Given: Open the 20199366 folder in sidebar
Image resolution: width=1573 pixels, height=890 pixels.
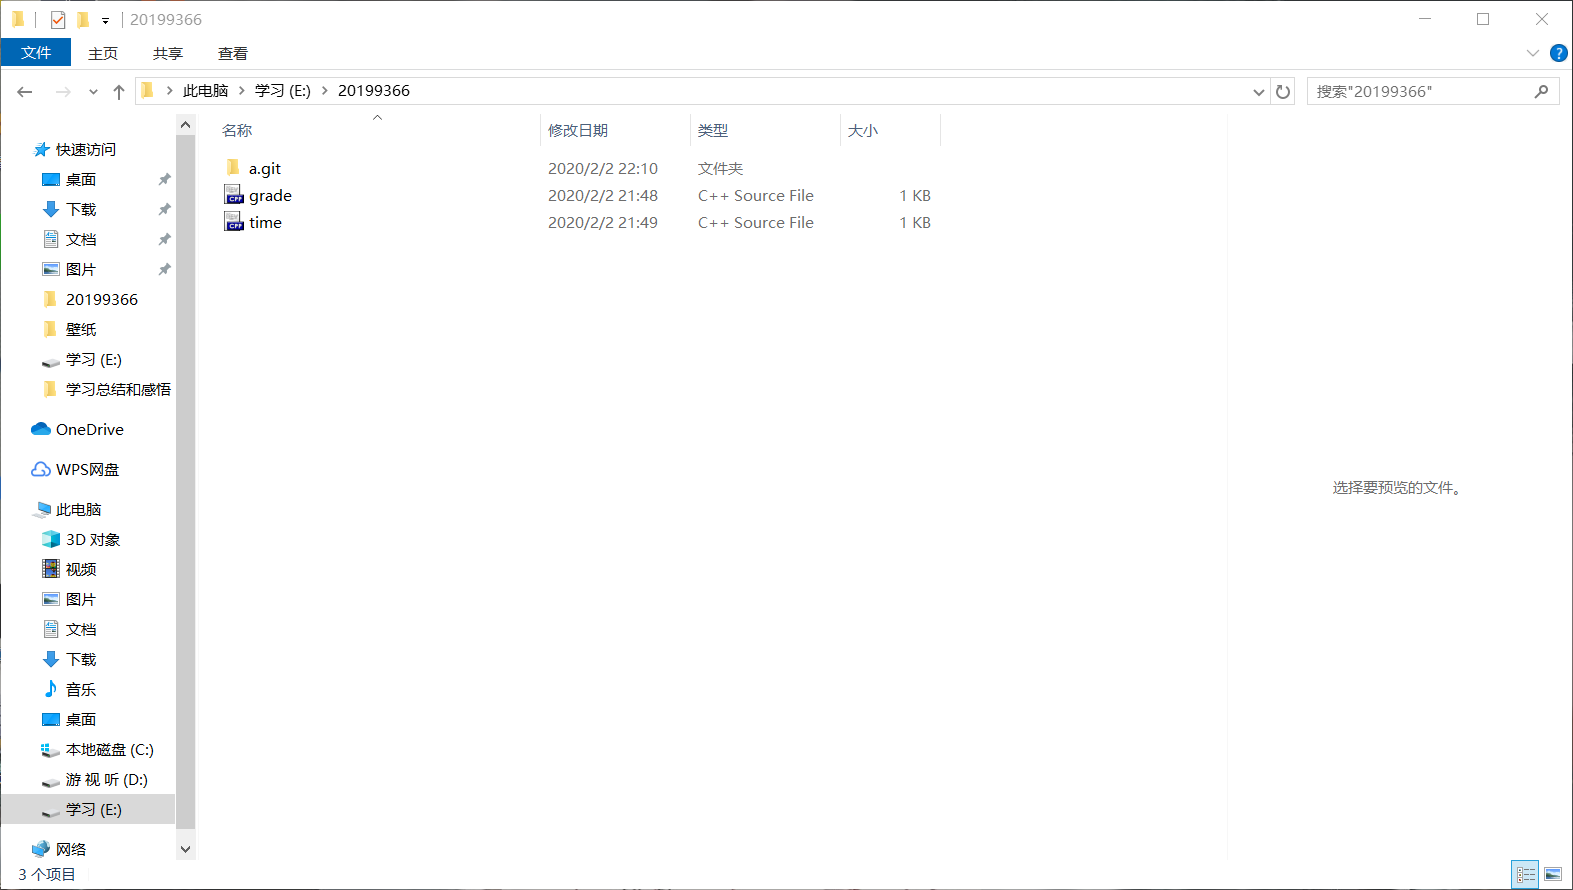Looking at the screenshot, I should click(x=102, y=300).
